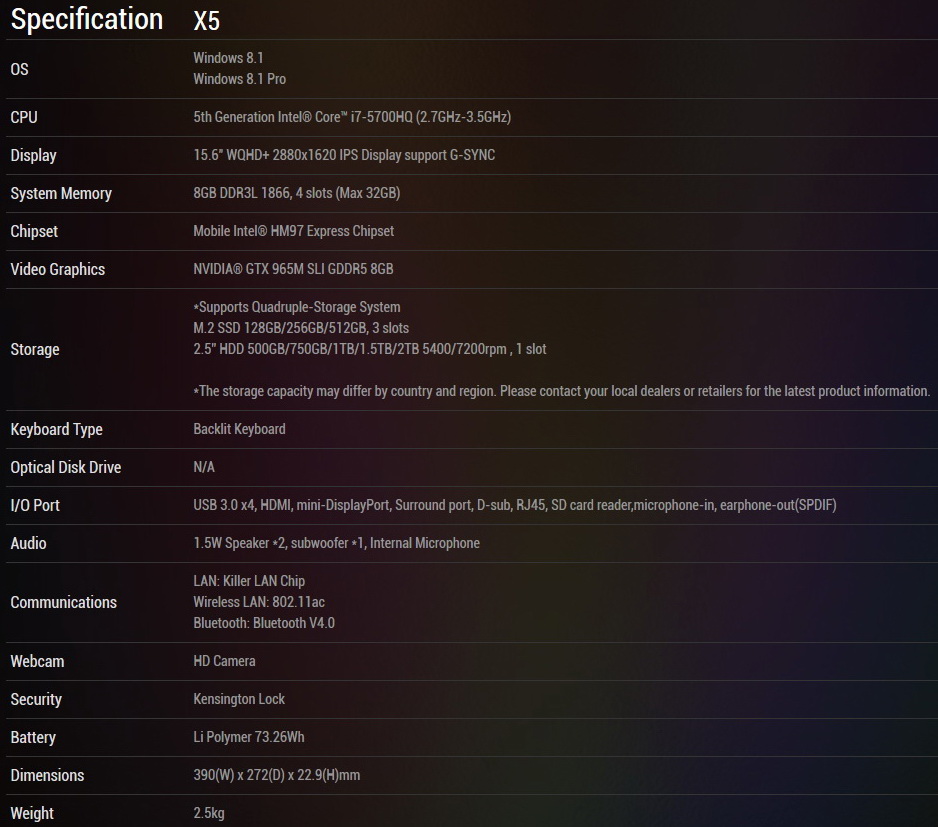Select the "System Memory" label
The image size is (938, 827).
click(x=61, y=193)
